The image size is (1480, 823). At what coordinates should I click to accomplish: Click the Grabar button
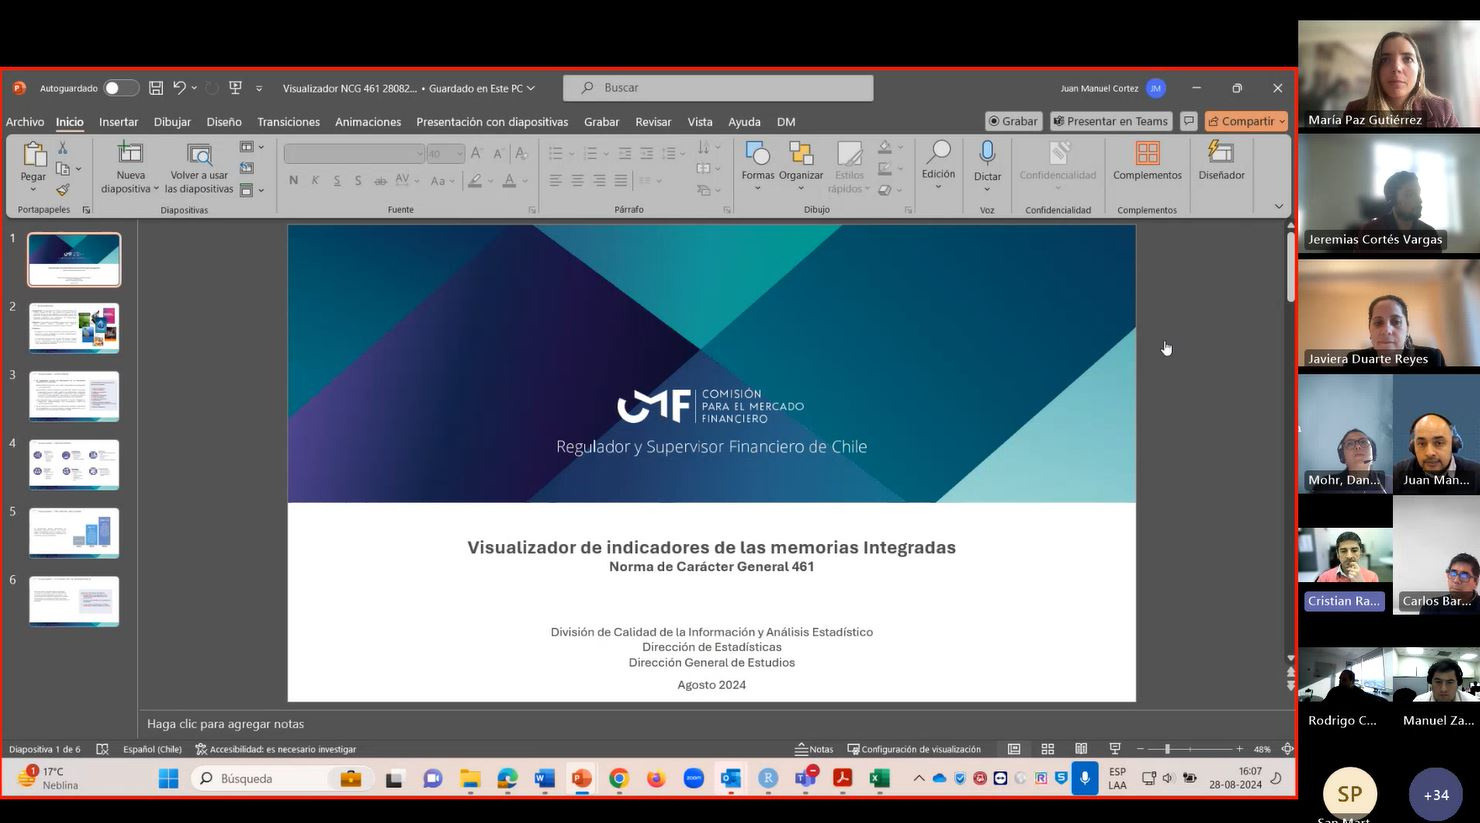pos(1013,121)
